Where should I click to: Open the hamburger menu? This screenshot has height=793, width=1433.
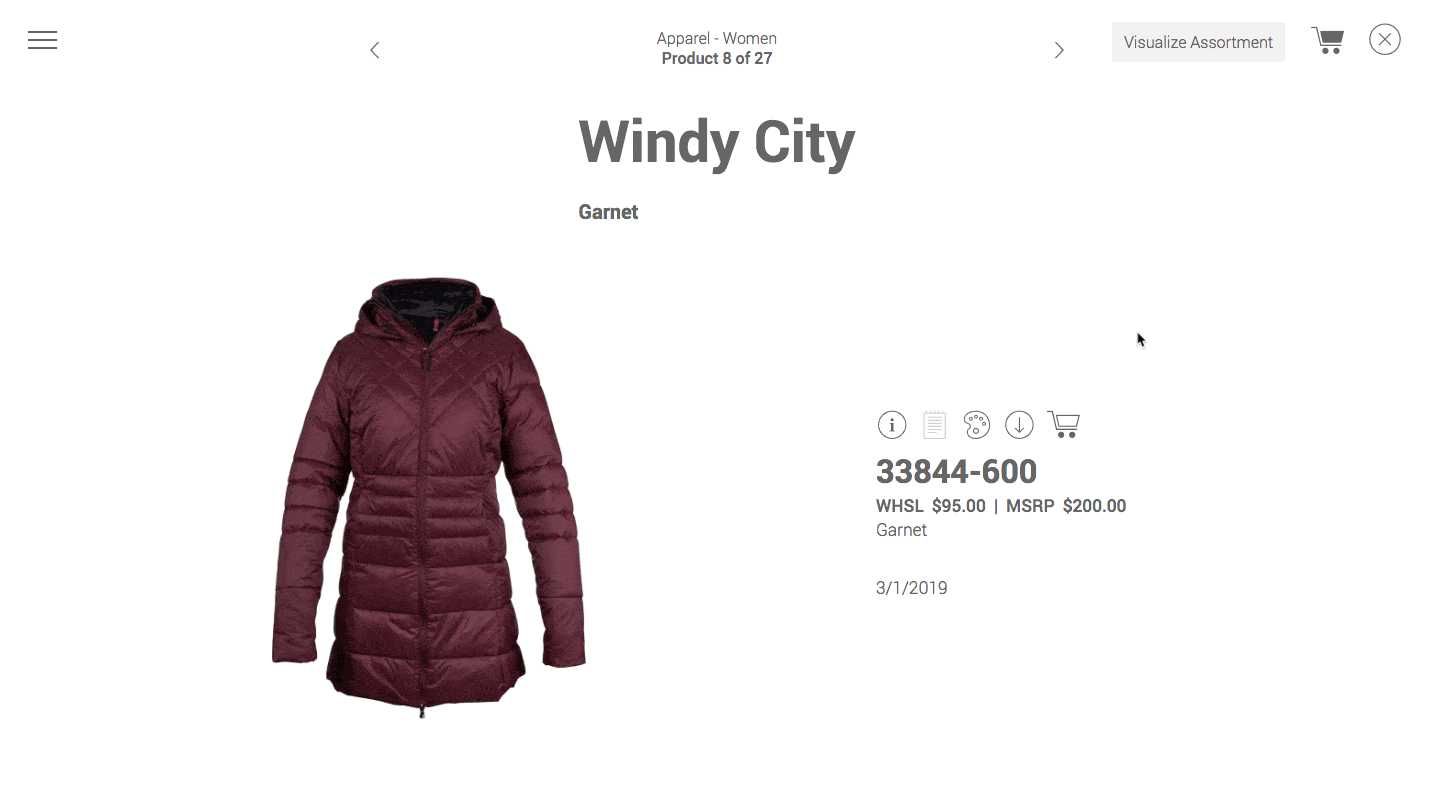[x=42, y=40]
